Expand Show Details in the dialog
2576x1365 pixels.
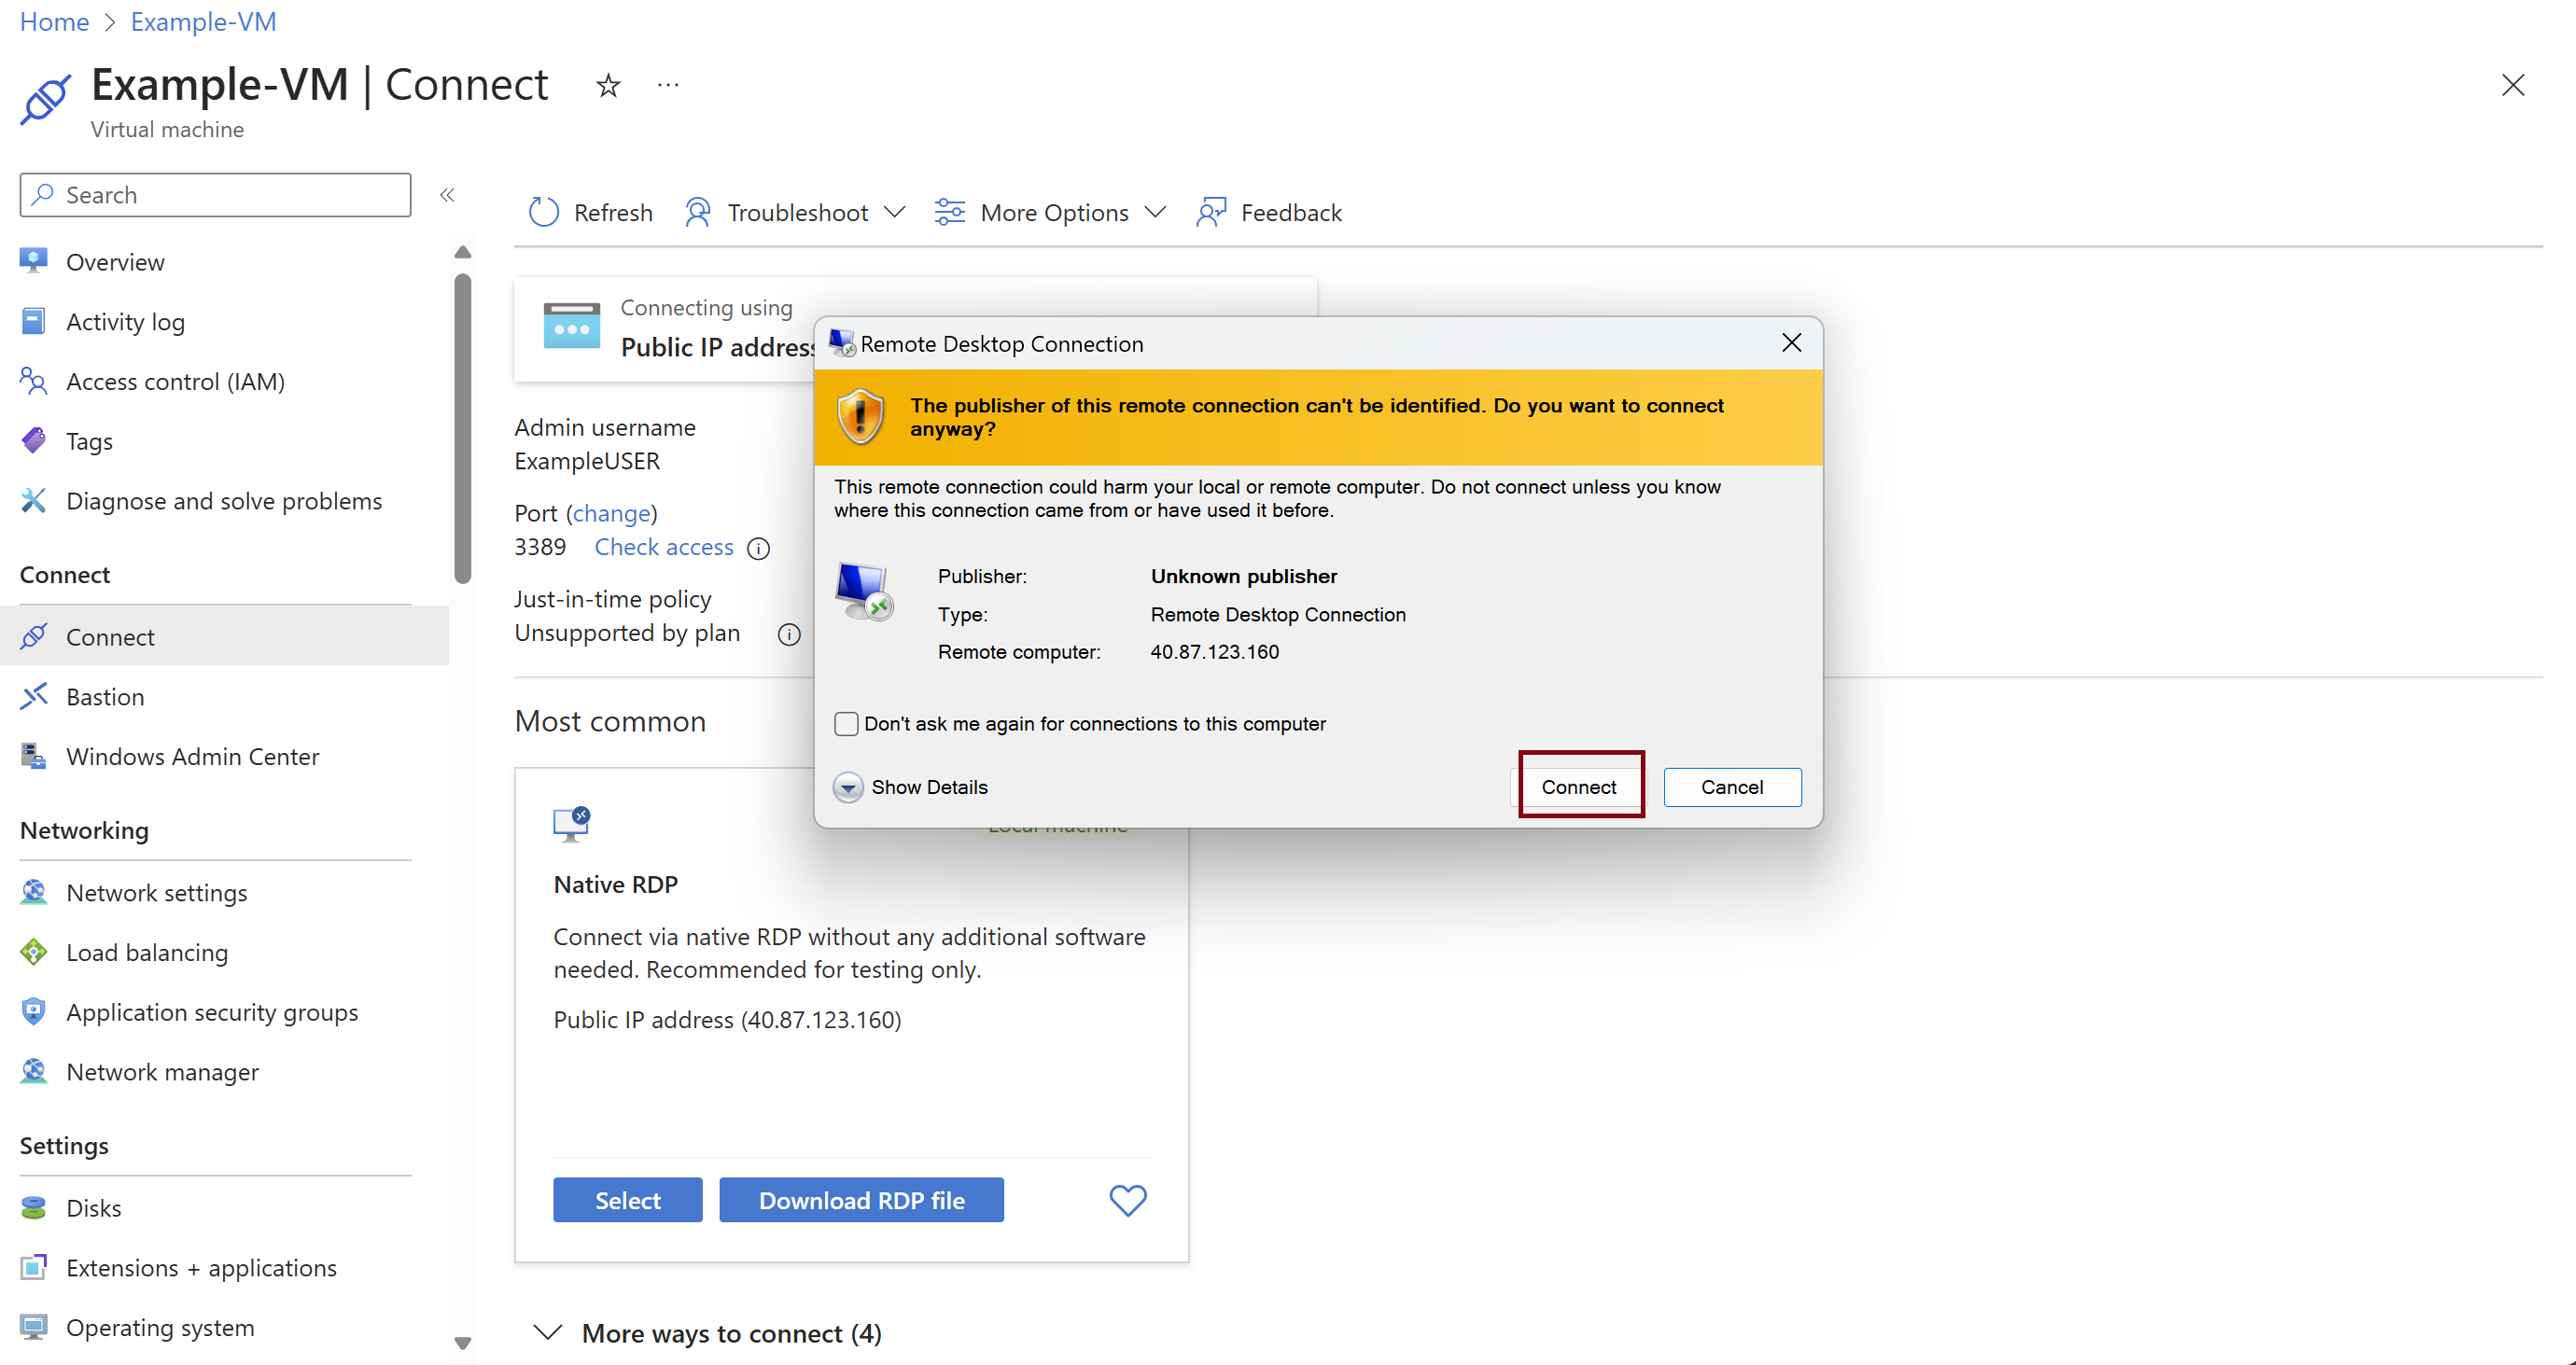(849, 787)
